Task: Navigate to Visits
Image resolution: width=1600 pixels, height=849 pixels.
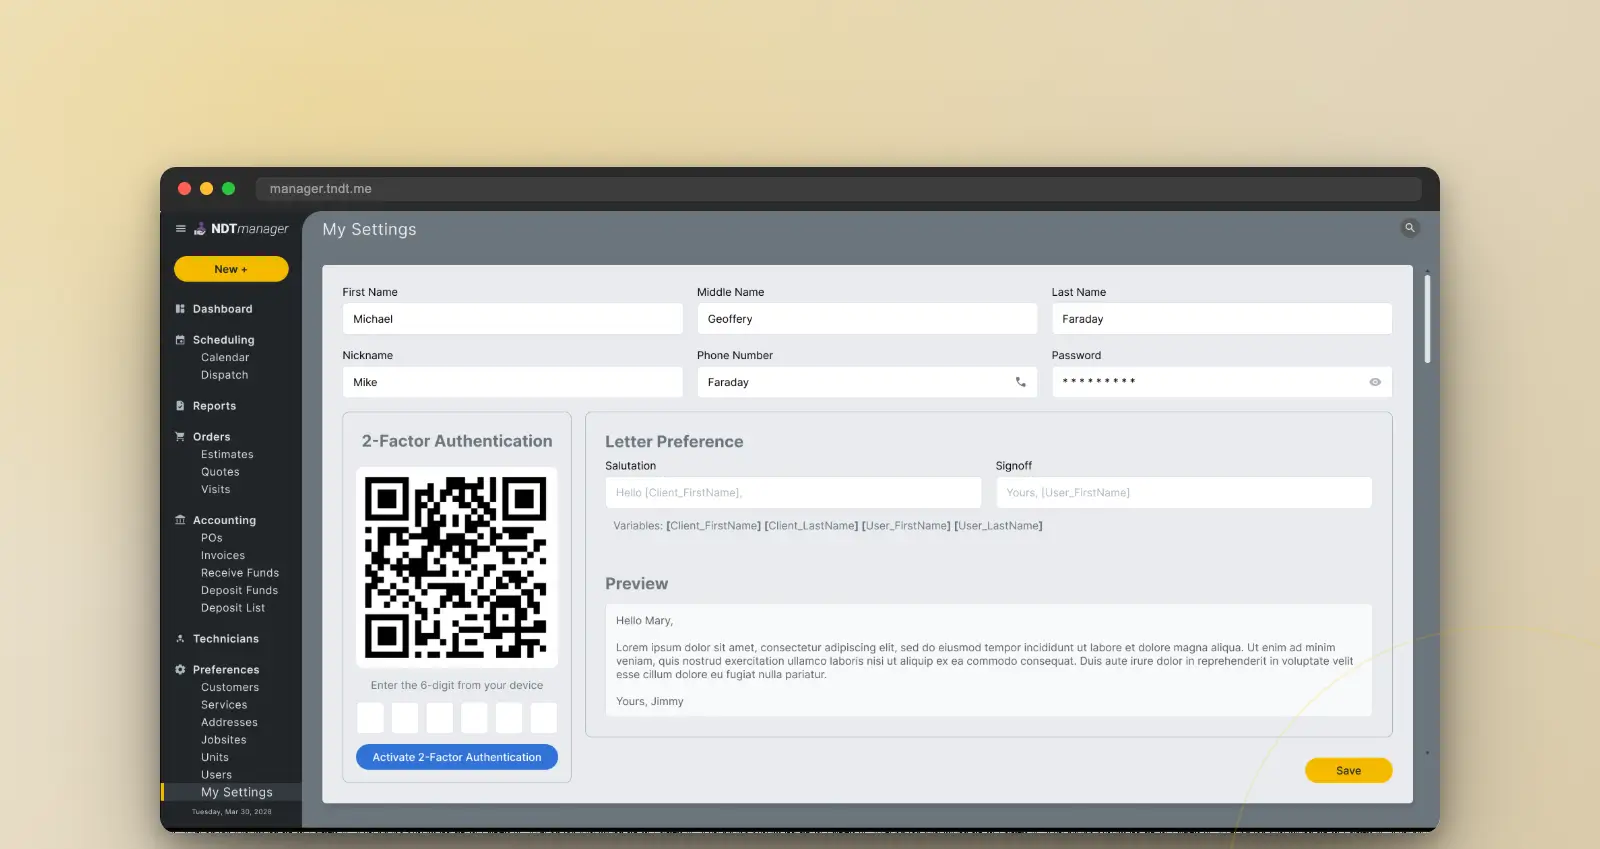Action: point(215,490)
